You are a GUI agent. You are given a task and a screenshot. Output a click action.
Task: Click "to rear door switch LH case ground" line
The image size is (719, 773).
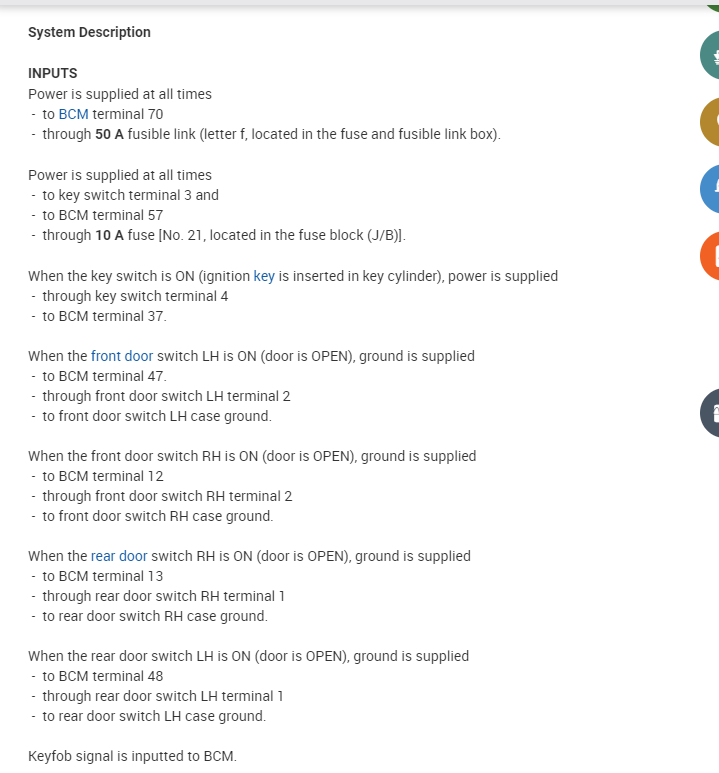154,716
